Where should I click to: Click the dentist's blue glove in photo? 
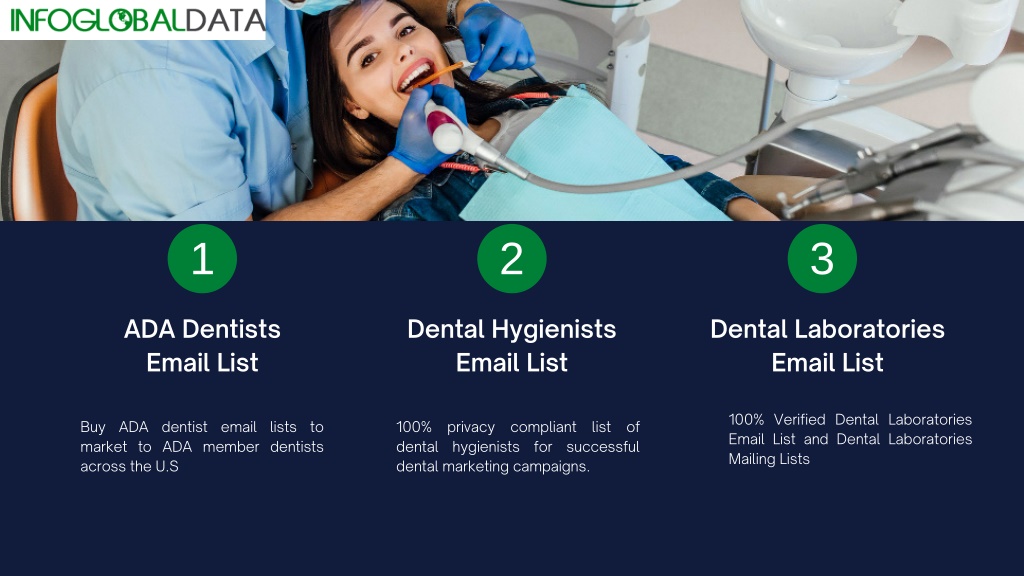(x=496, y=39)
